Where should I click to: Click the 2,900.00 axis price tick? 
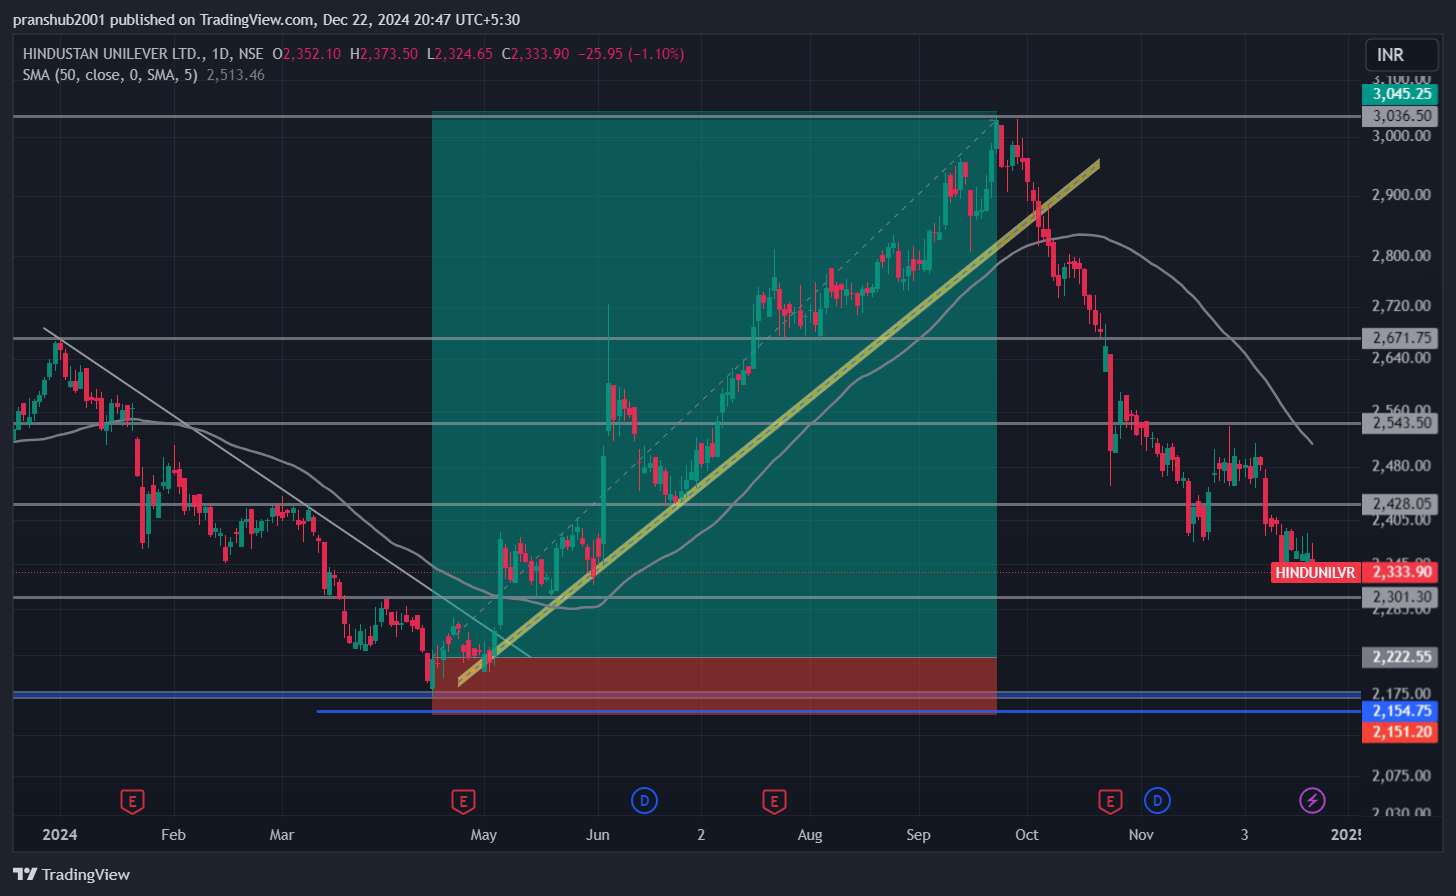1401,194
